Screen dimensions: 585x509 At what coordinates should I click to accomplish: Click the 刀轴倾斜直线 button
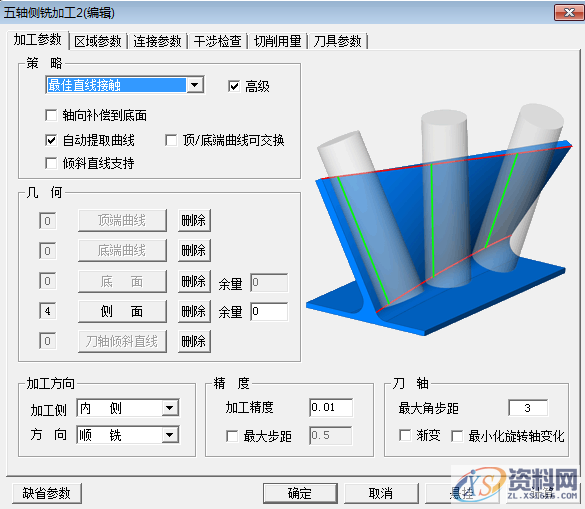122,341
